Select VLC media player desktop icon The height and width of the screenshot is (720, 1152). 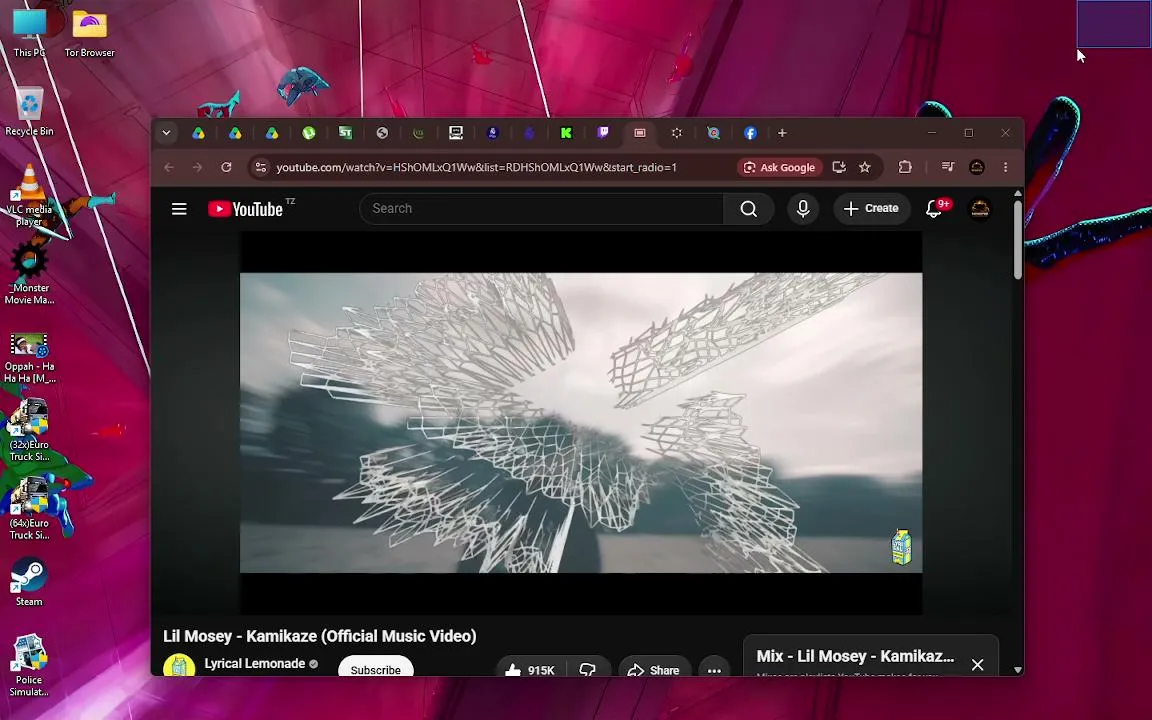coord(29,195)
